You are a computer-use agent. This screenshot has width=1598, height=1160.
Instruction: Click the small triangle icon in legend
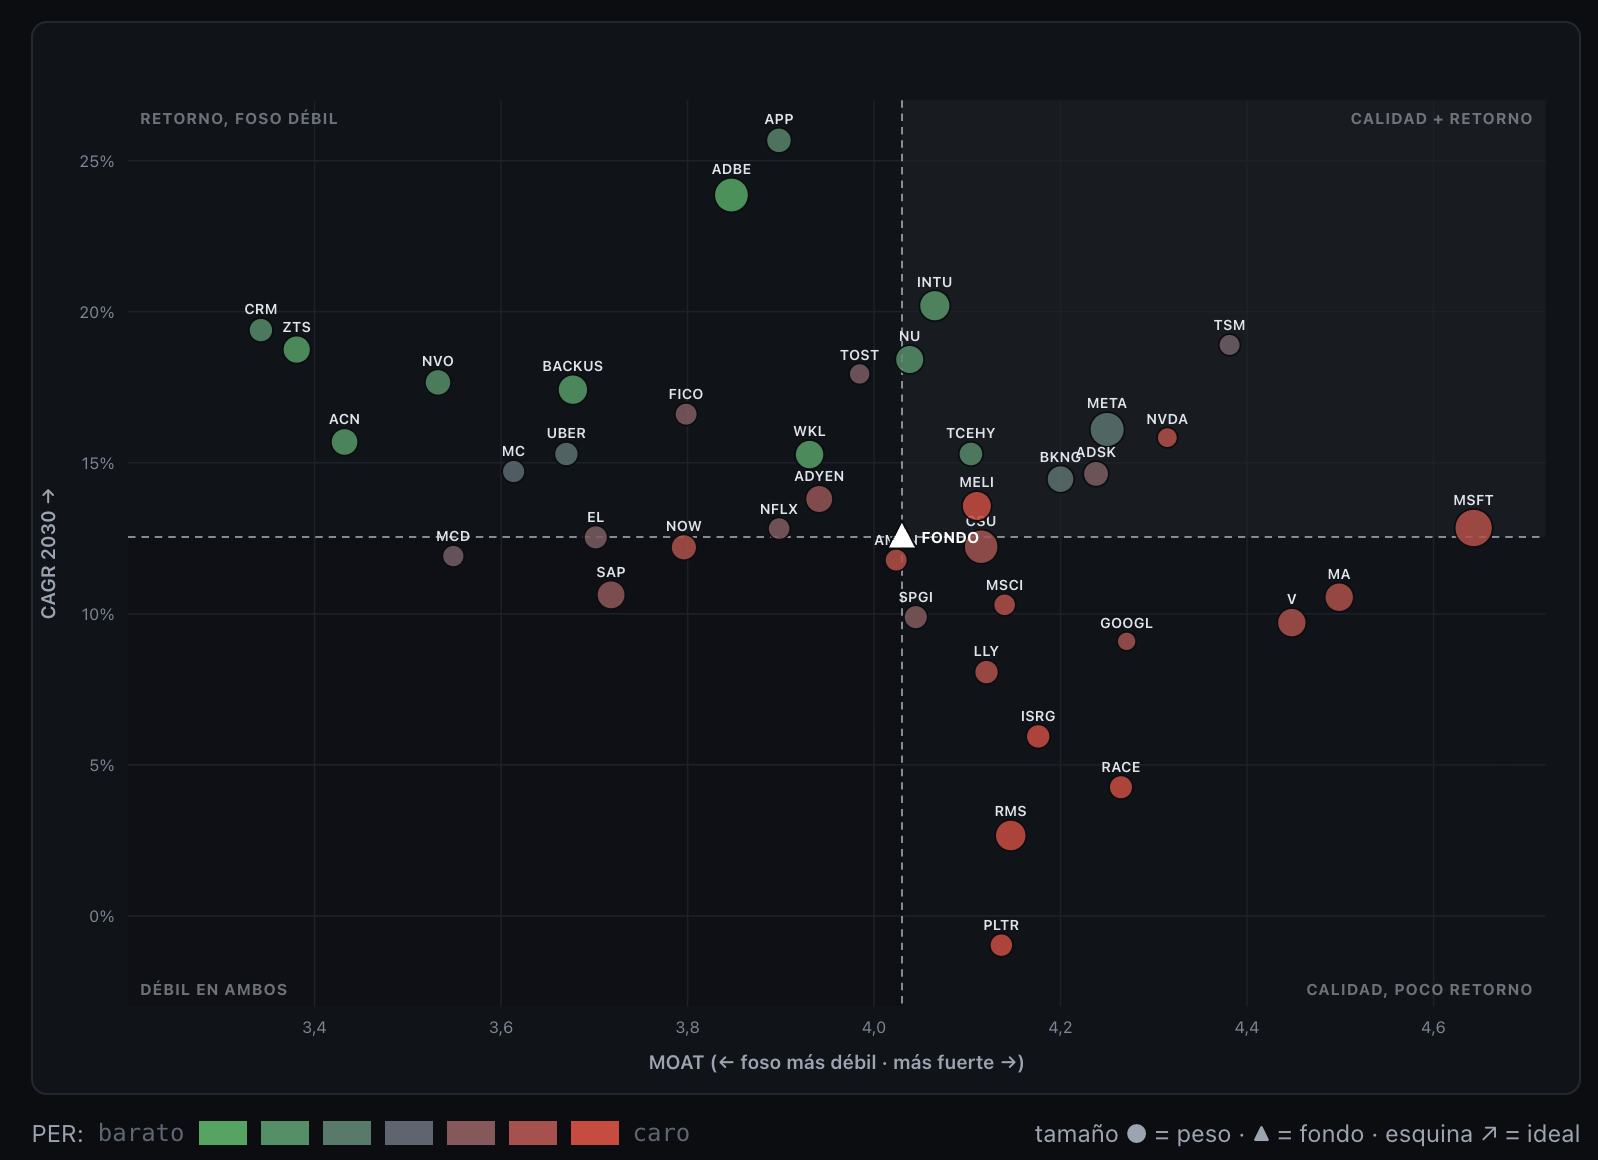(1261, 1133)
